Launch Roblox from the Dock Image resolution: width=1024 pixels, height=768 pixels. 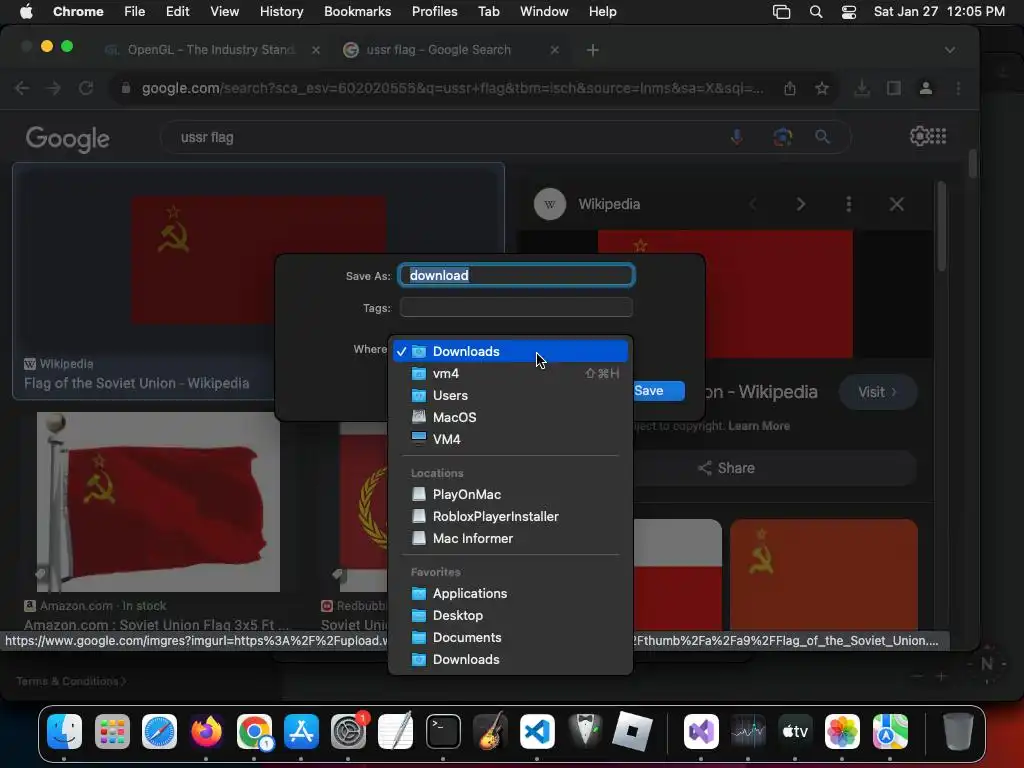[x=632, y=731]
